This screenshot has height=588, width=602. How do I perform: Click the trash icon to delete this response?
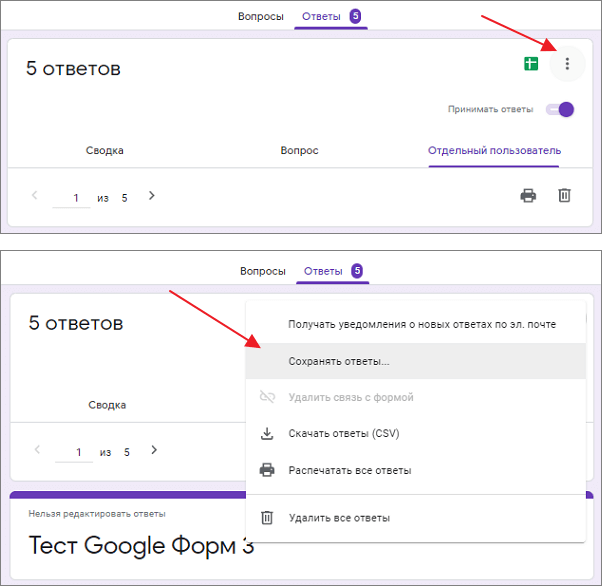click(564, 195)
